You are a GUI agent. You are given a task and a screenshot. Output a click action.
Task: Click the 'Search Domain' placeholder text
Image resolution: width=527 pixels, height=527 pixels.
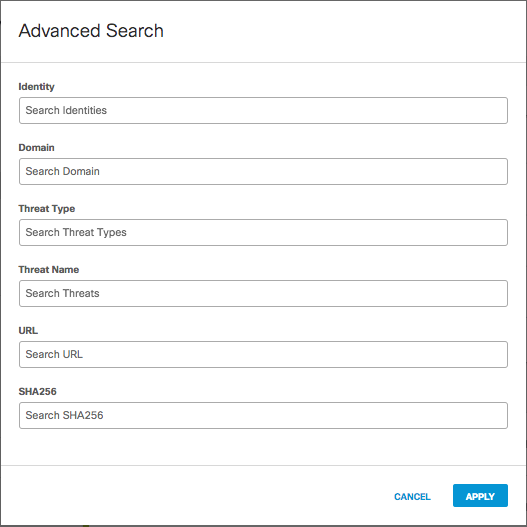[x=63, y=171]
